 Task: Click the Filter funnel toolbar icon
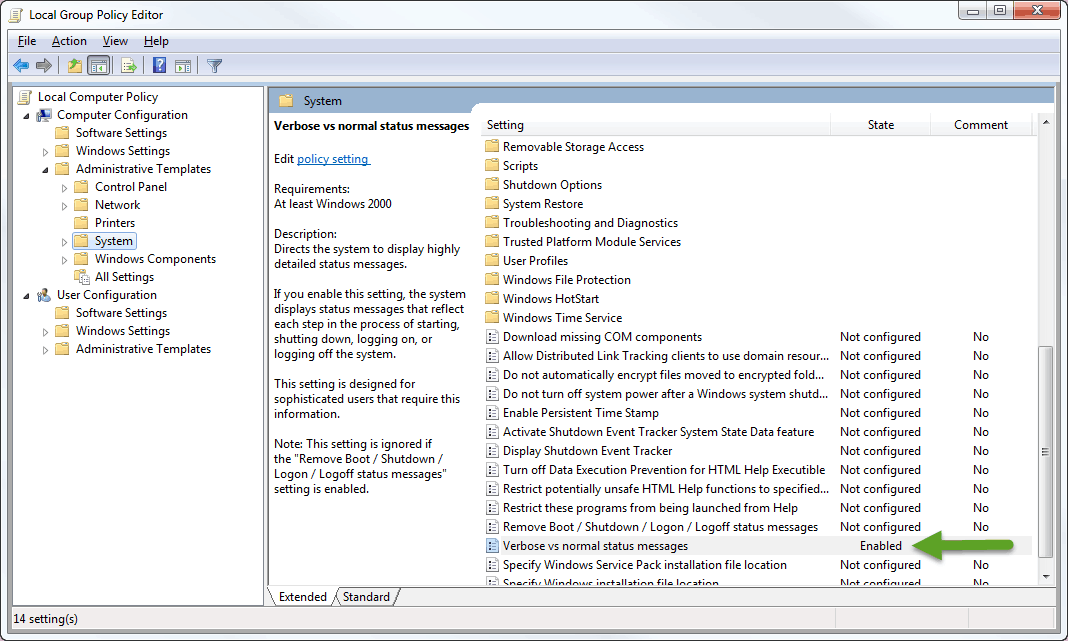214,66
